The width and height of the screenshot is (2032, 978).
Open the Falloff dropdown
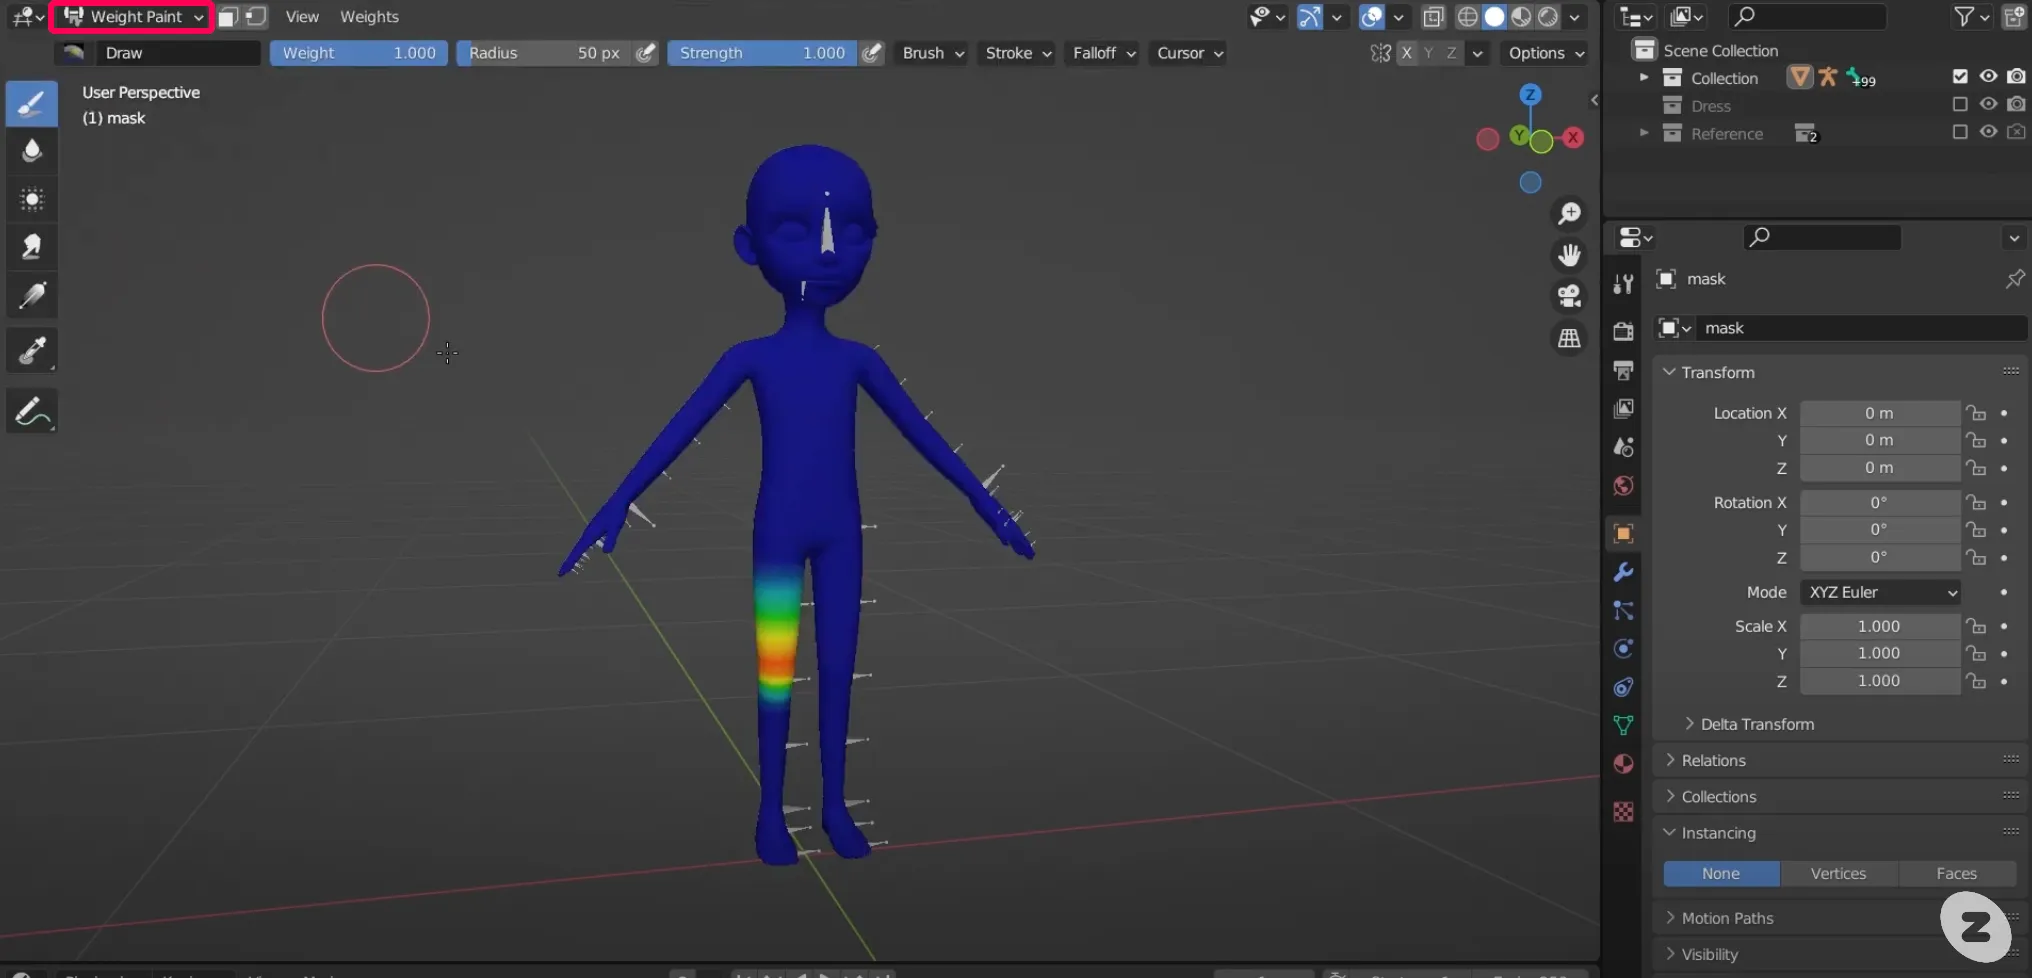tap(1104, 53)
